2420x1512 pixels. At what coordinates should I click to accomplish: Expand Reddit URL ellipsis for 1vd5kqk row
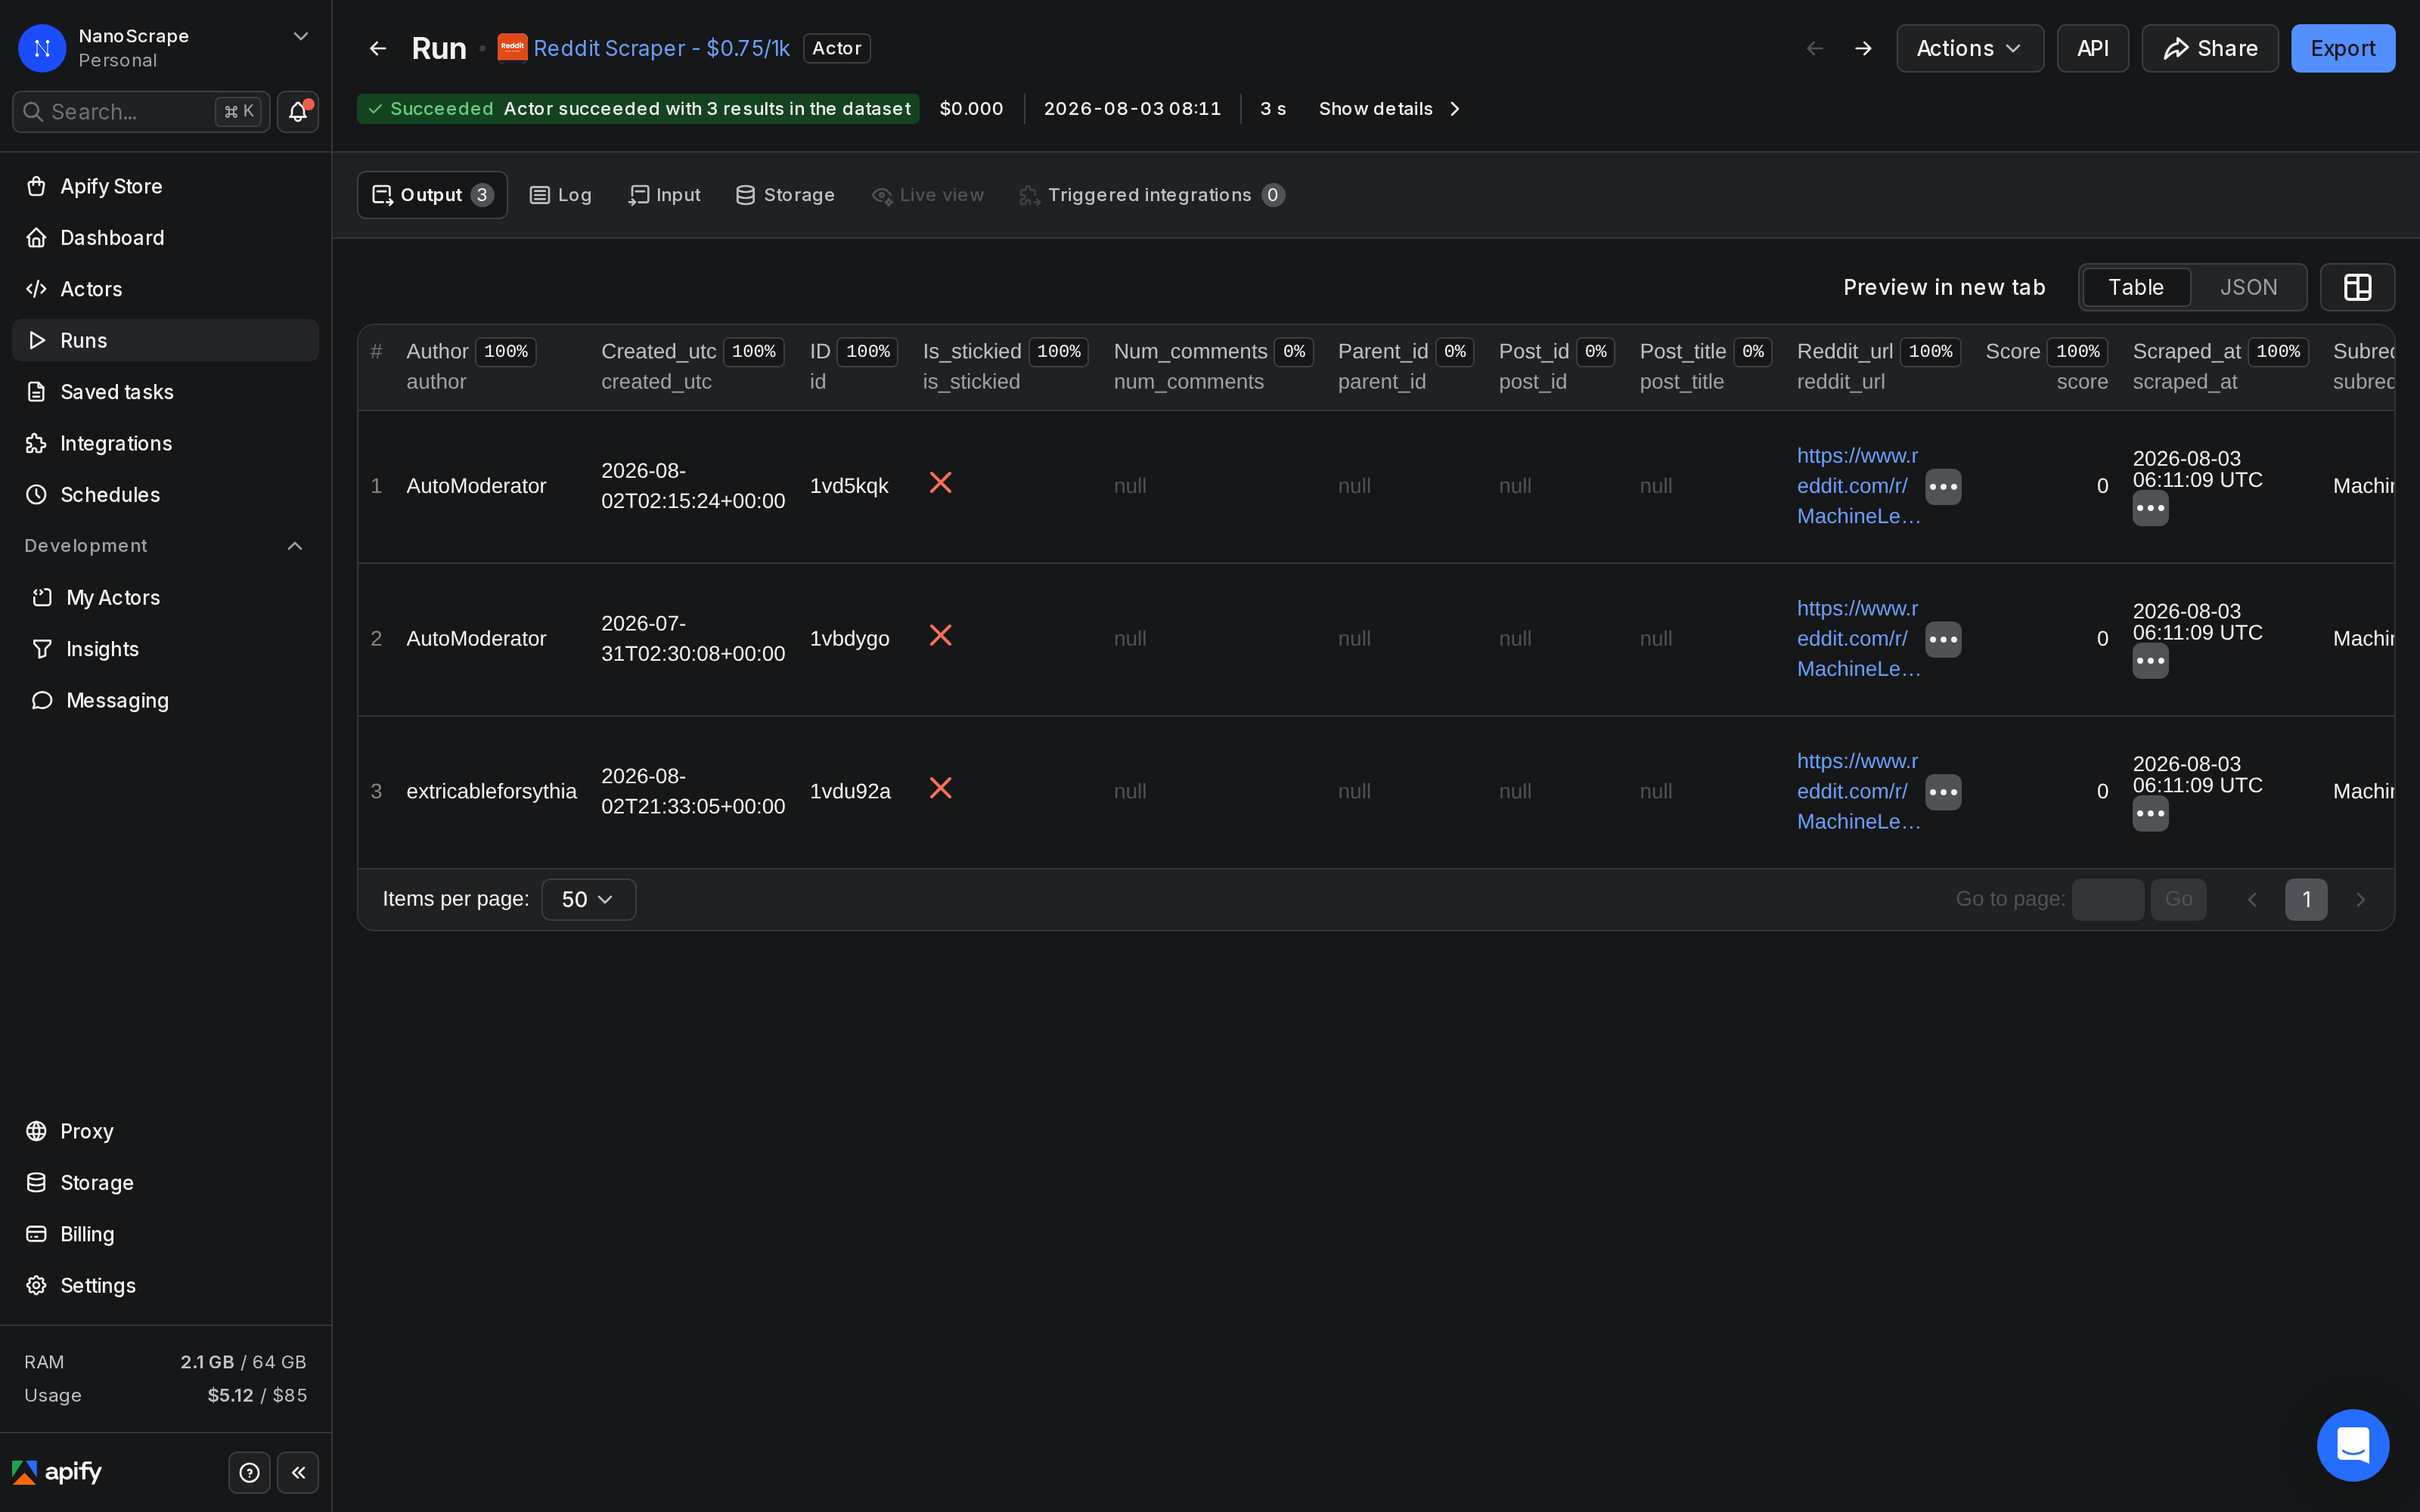pyautogui.click(x=1943, y=487)
